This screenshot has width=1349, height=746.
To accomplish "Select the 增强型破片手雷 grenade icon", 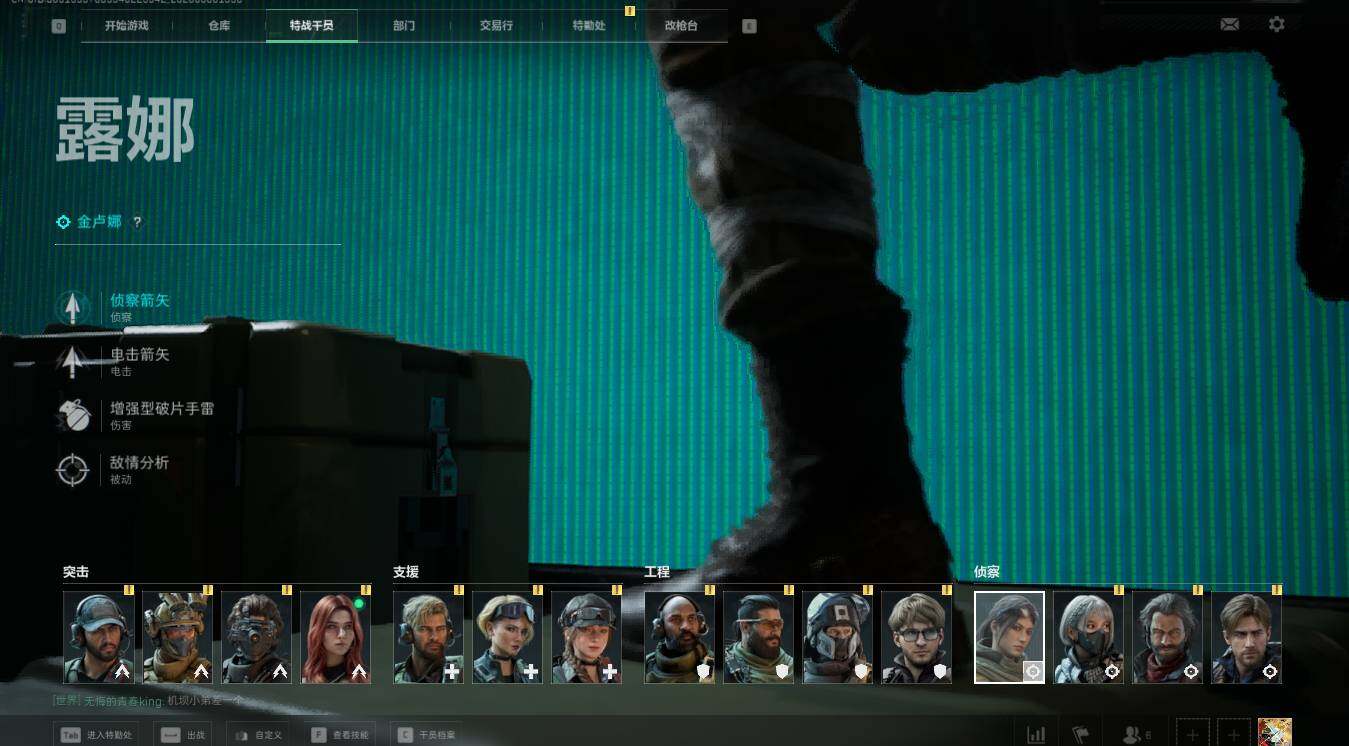I will point(73,415).
